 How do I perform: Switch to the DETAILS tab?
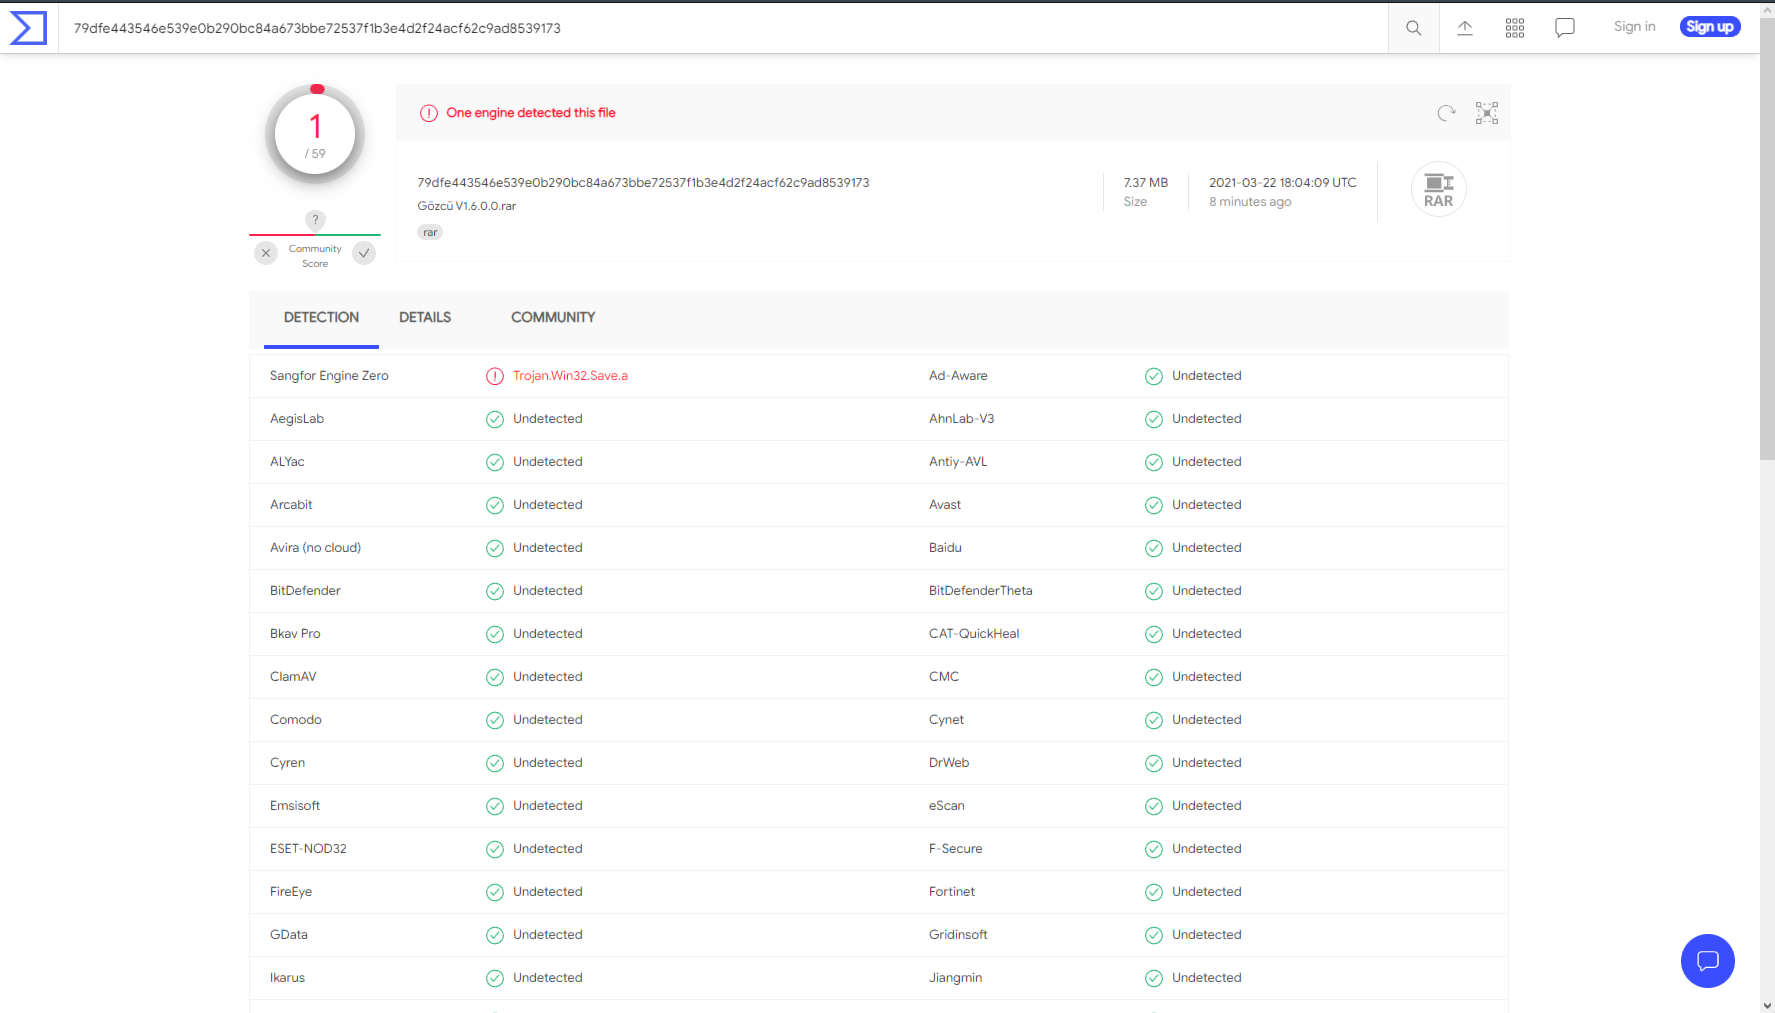pyautogui.click(x=425, y=318)
